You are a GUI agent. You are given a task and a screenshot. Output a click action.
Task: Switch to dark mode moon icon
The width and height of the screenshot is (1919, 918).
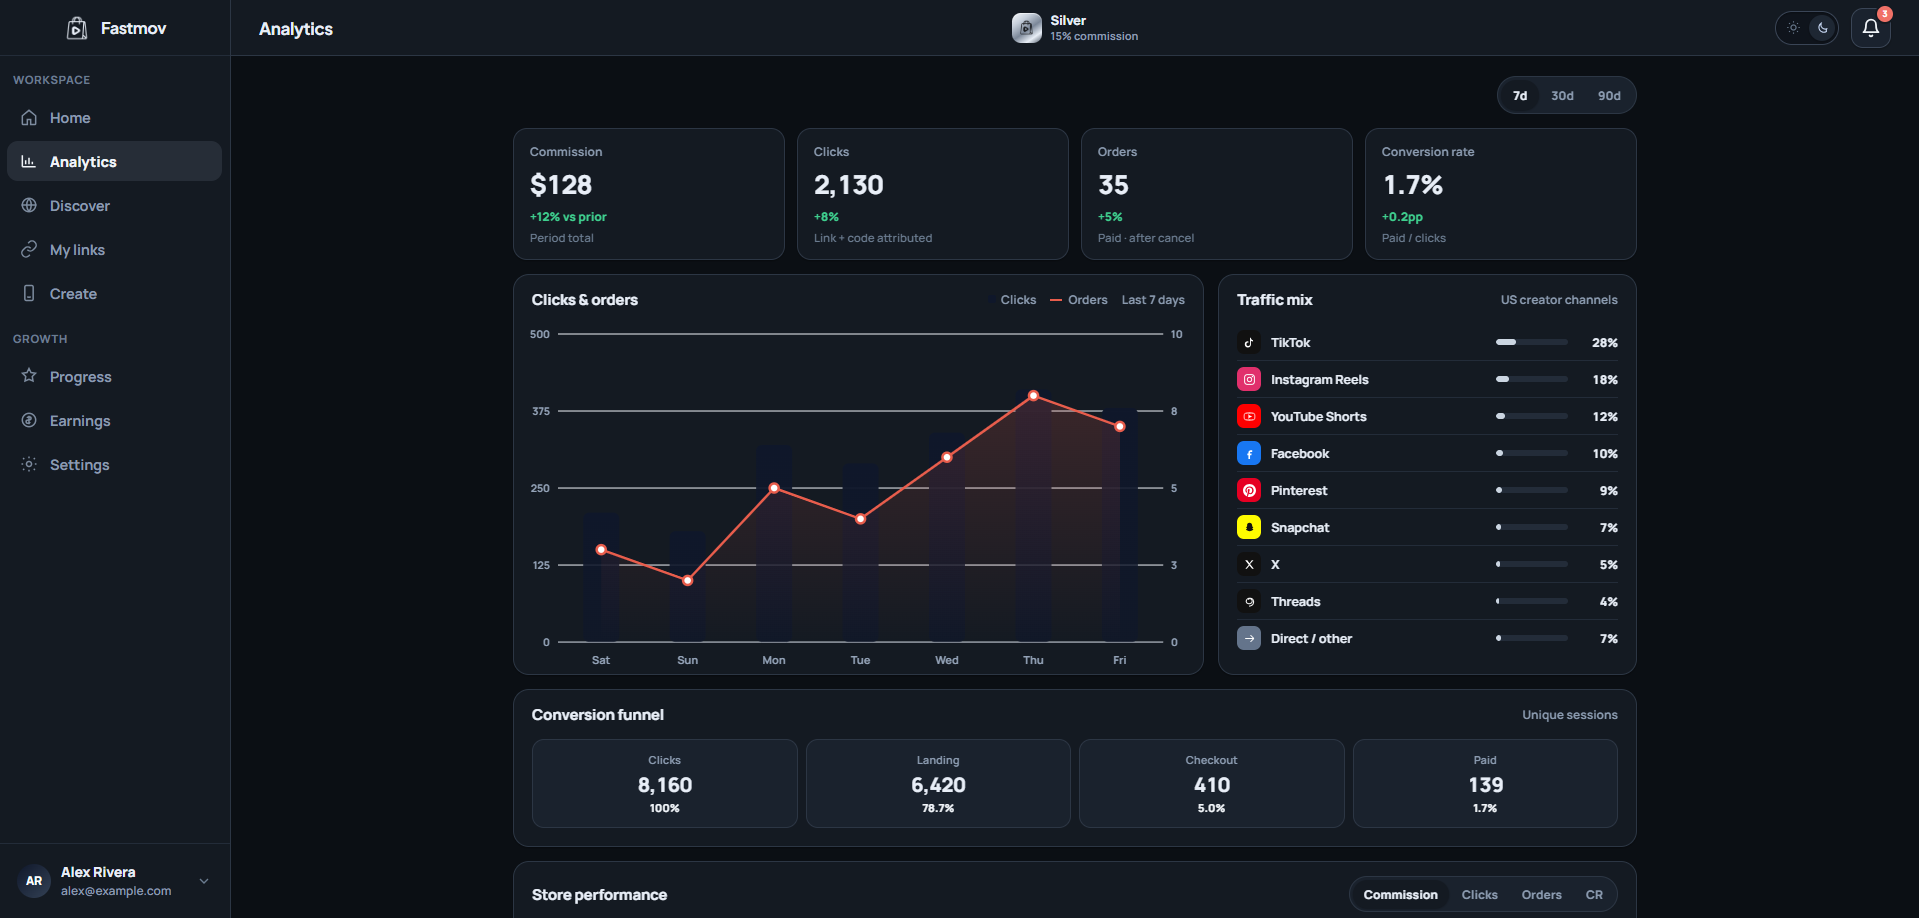click(x=1823, y=28)
